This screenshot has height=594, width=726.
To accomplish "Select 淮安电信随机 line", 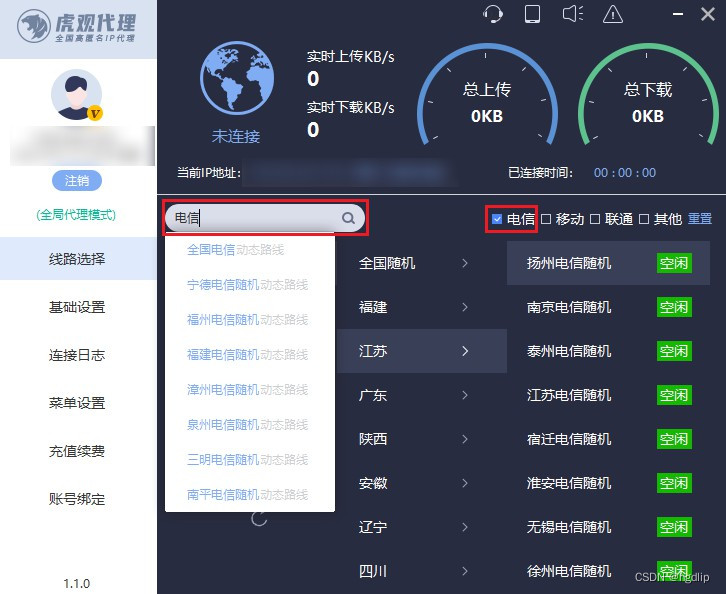I will tap(608, 483).
